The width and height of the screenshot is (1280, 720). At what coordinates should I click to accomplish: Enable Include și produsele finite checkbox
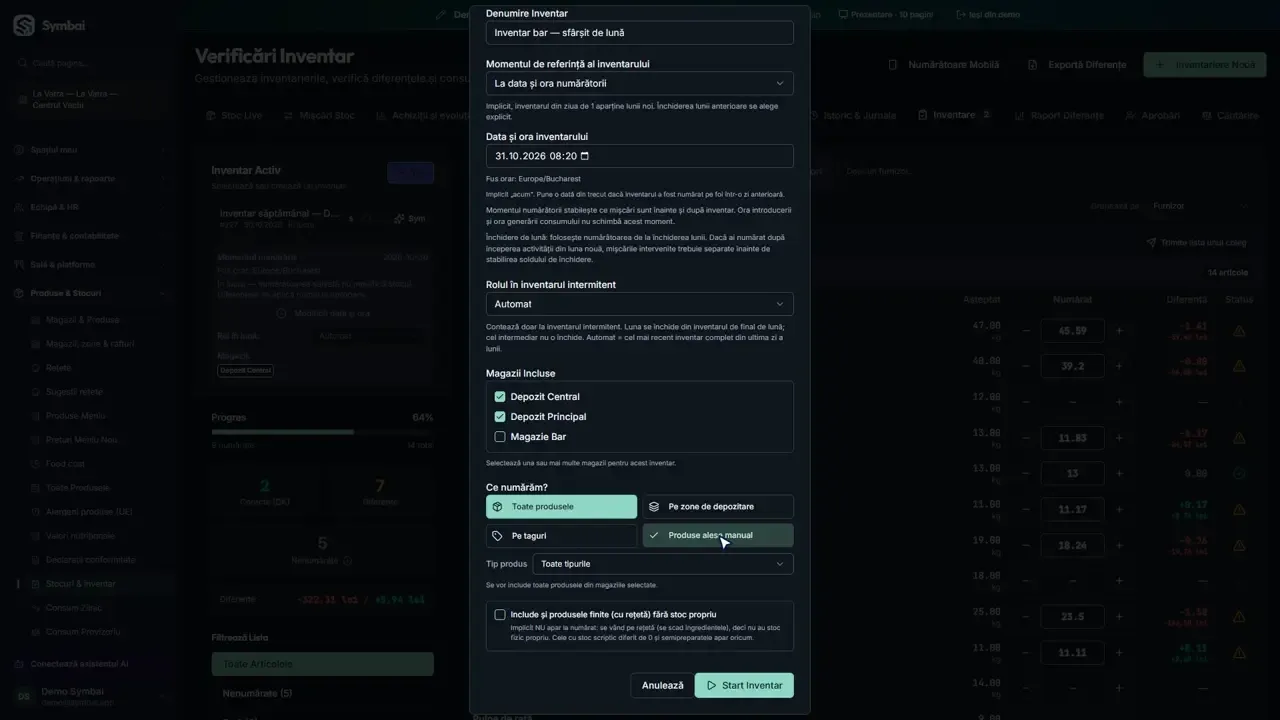[500, 615]
